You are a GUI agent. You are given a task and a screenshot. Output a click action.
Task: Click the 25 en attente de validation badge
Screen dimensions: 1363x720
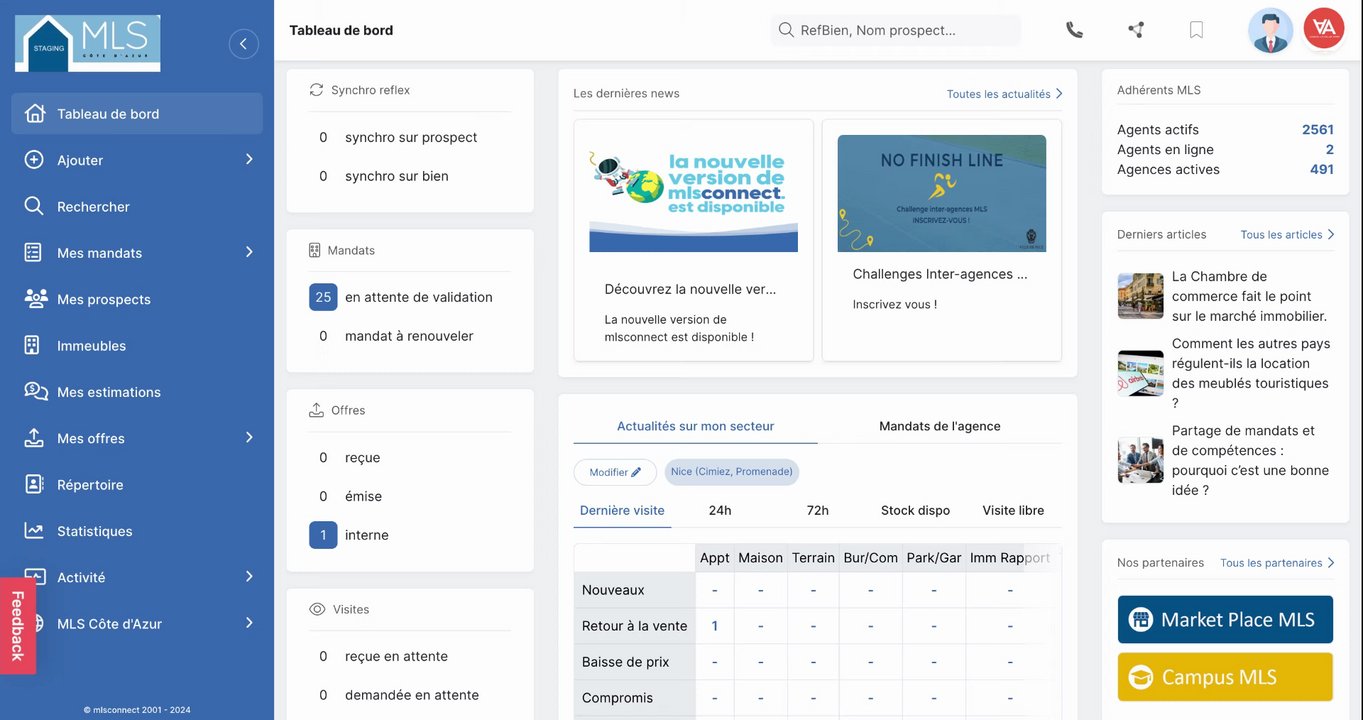coord(323,297)
